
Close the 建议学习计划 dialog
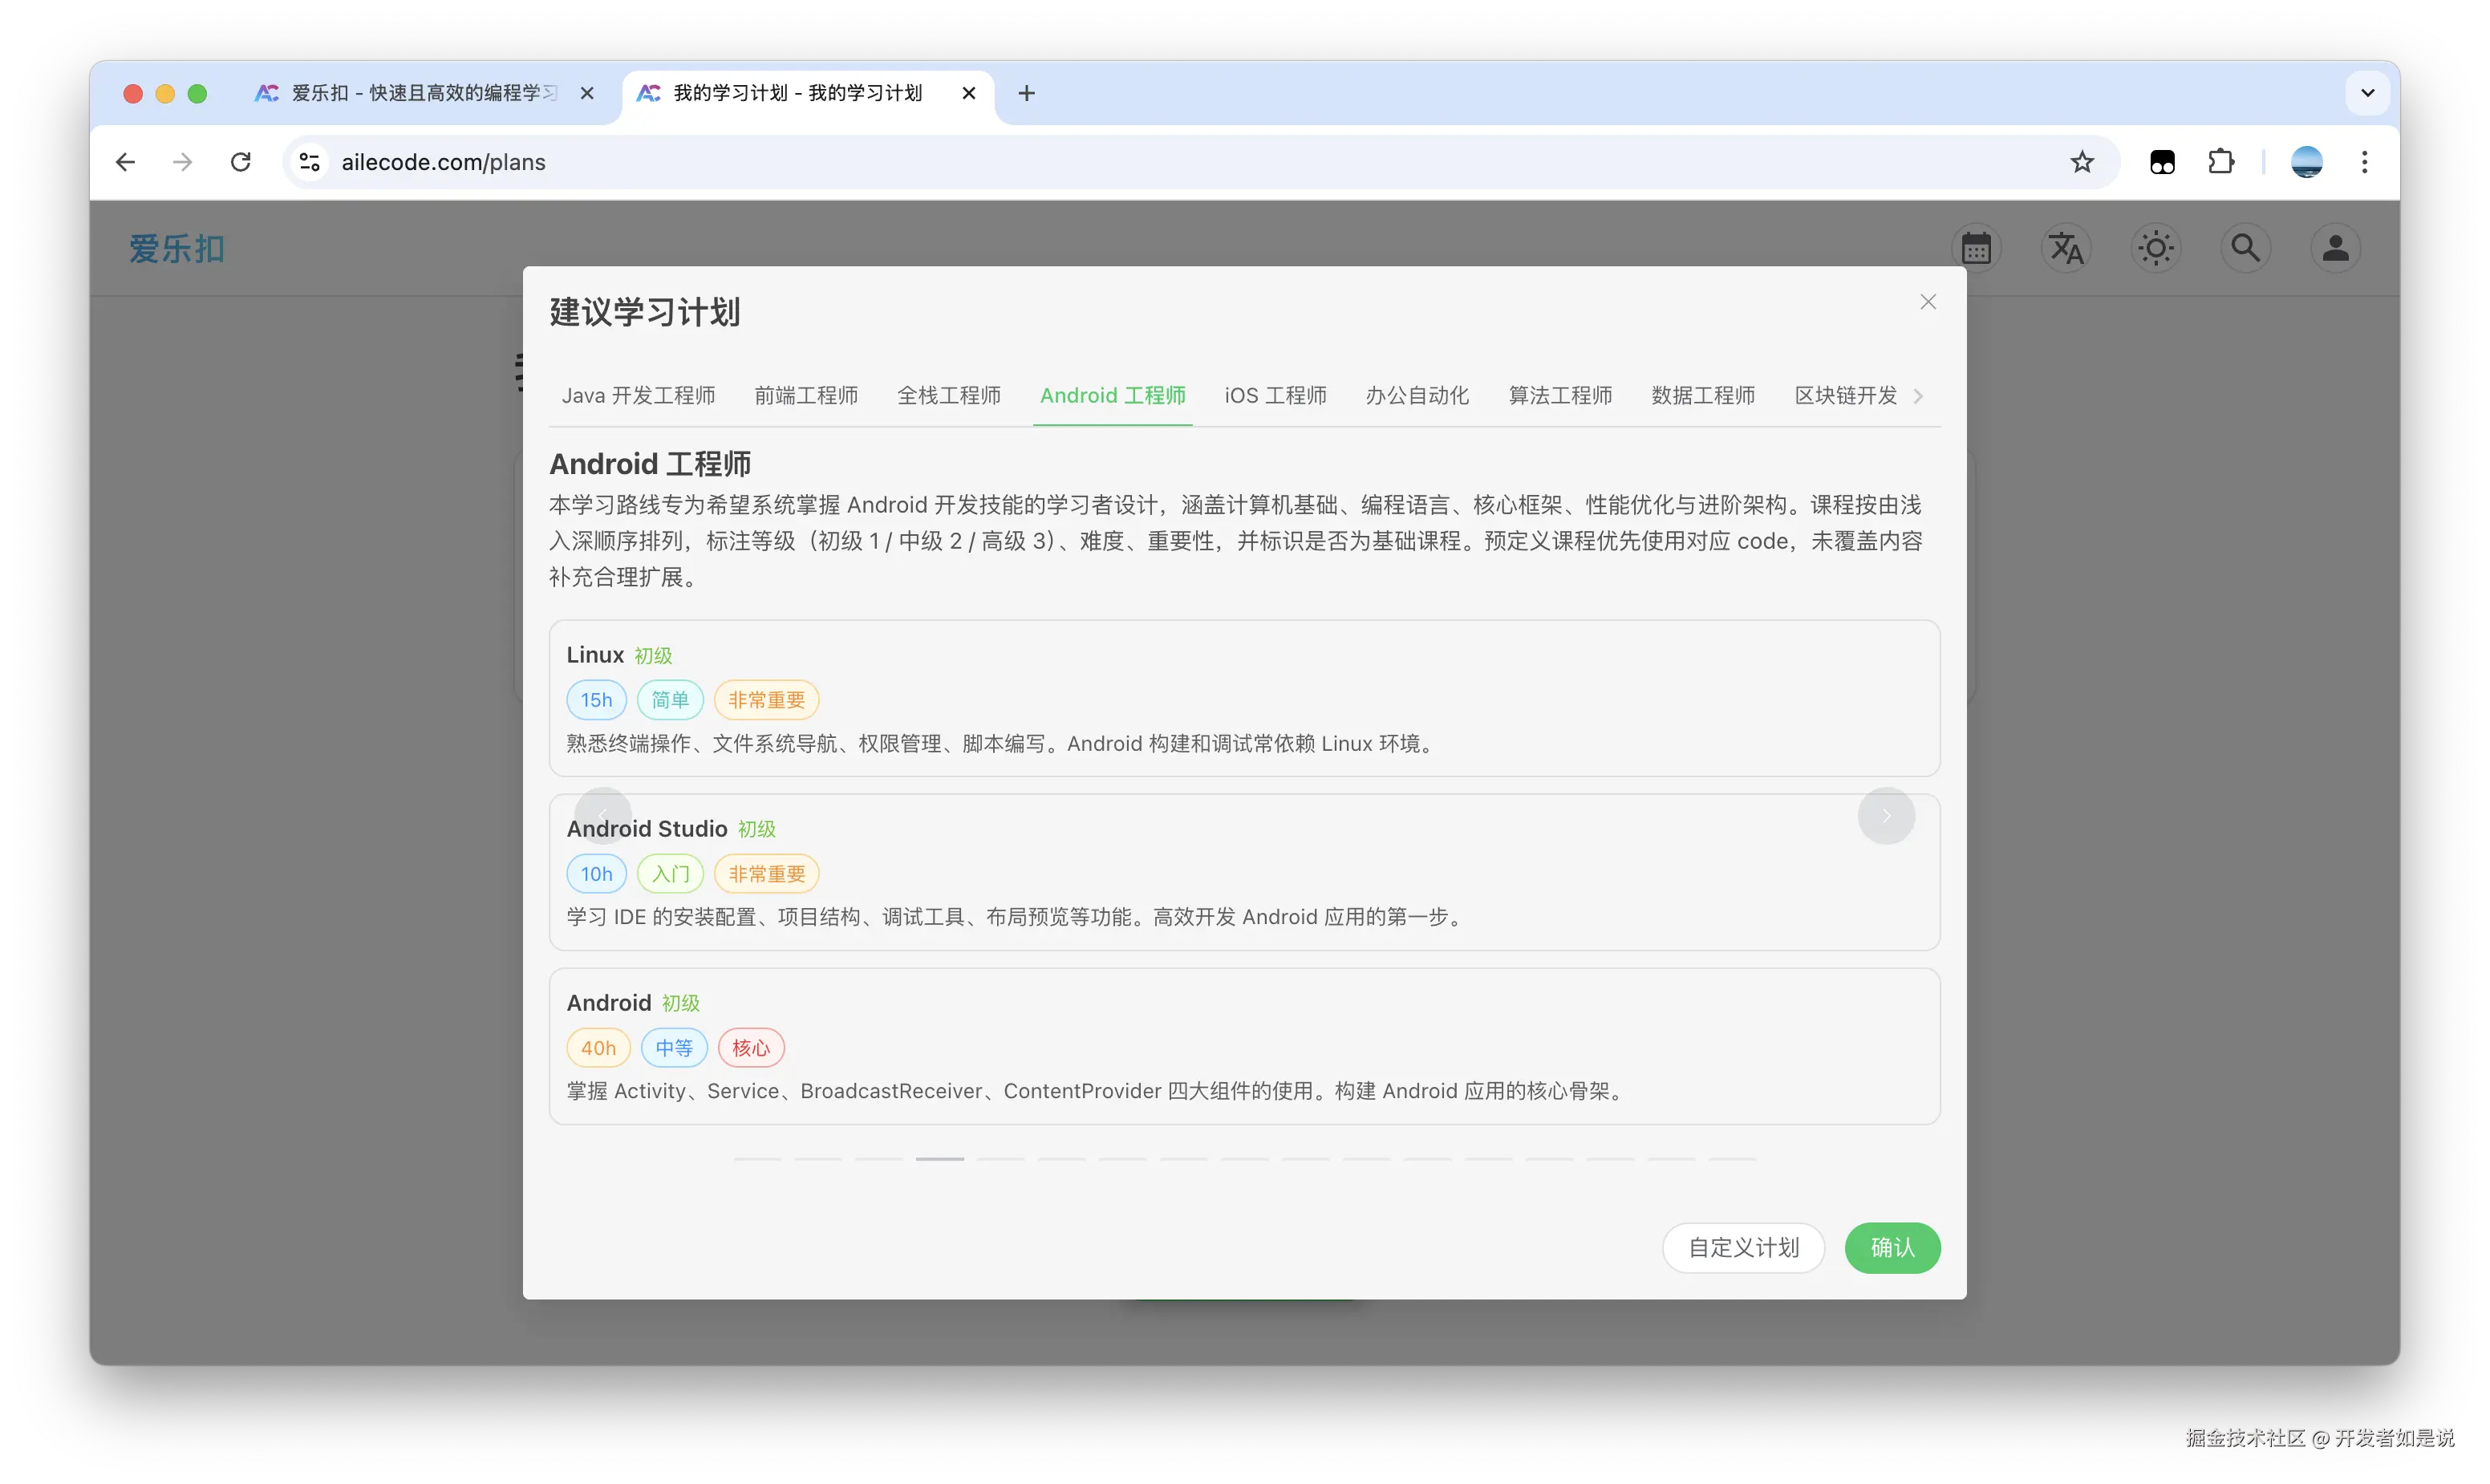click(x=1928, y=301)
